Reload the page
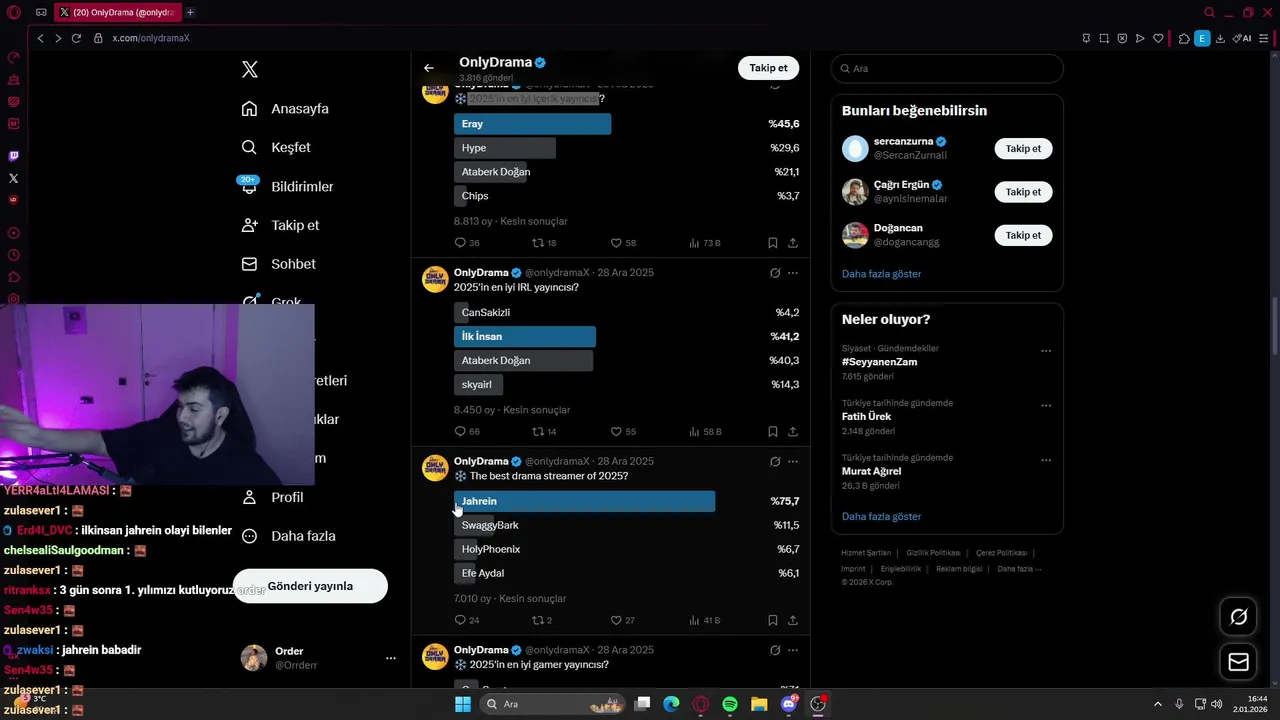Image resolution: width=1280 pixels, height=720 pixels. (76, 38)
